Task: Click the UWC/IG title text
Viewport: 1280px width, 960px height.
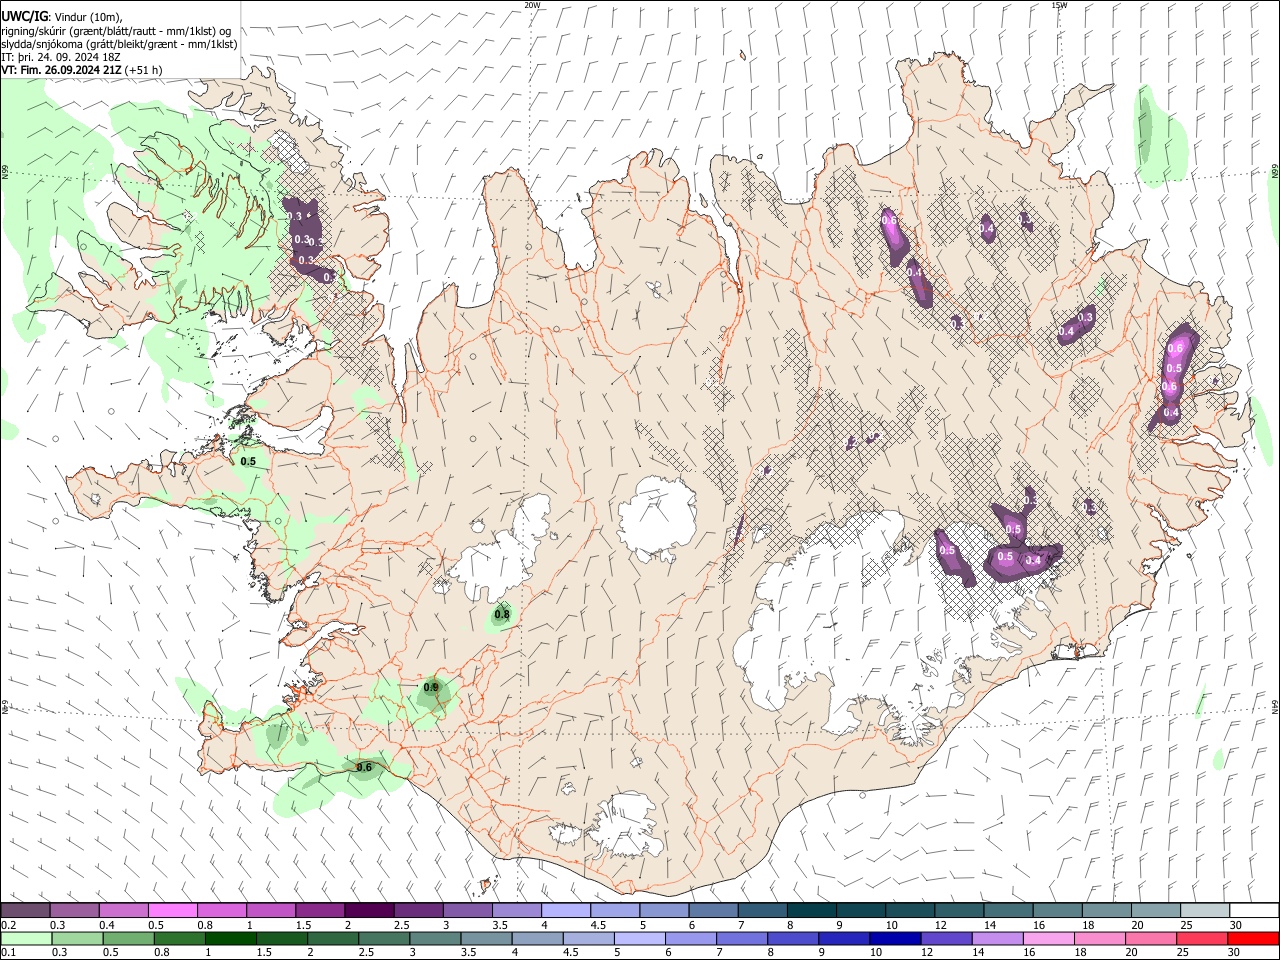Action: coord(23,15)
